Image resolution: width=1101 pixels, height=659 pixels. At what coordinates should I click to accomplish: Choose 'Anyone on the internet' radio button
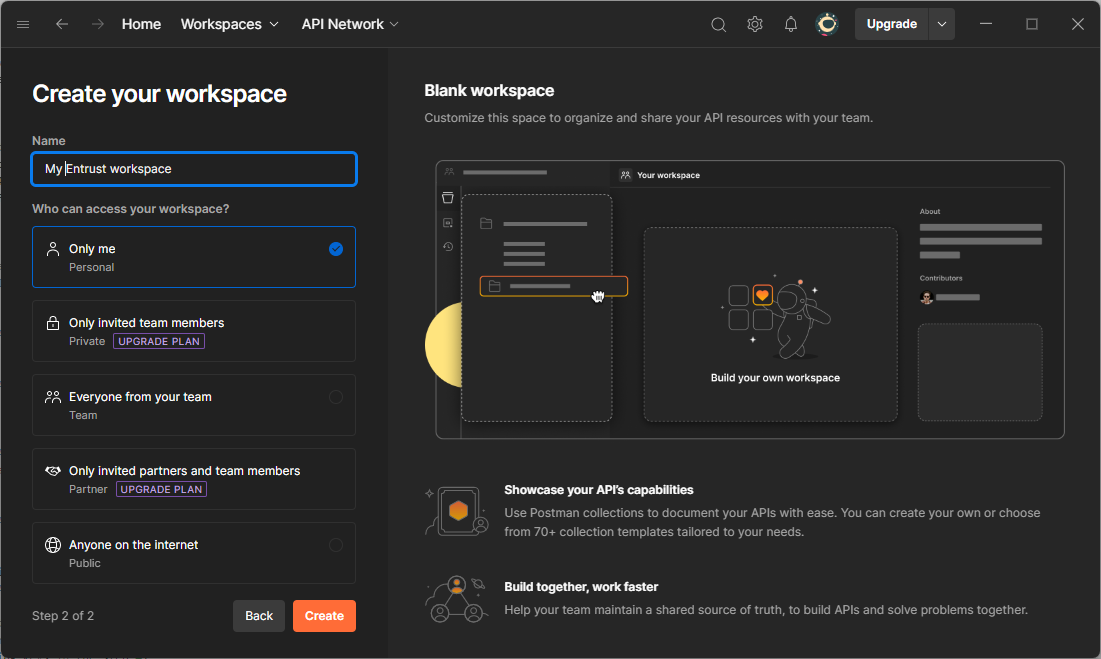(335, 545)
